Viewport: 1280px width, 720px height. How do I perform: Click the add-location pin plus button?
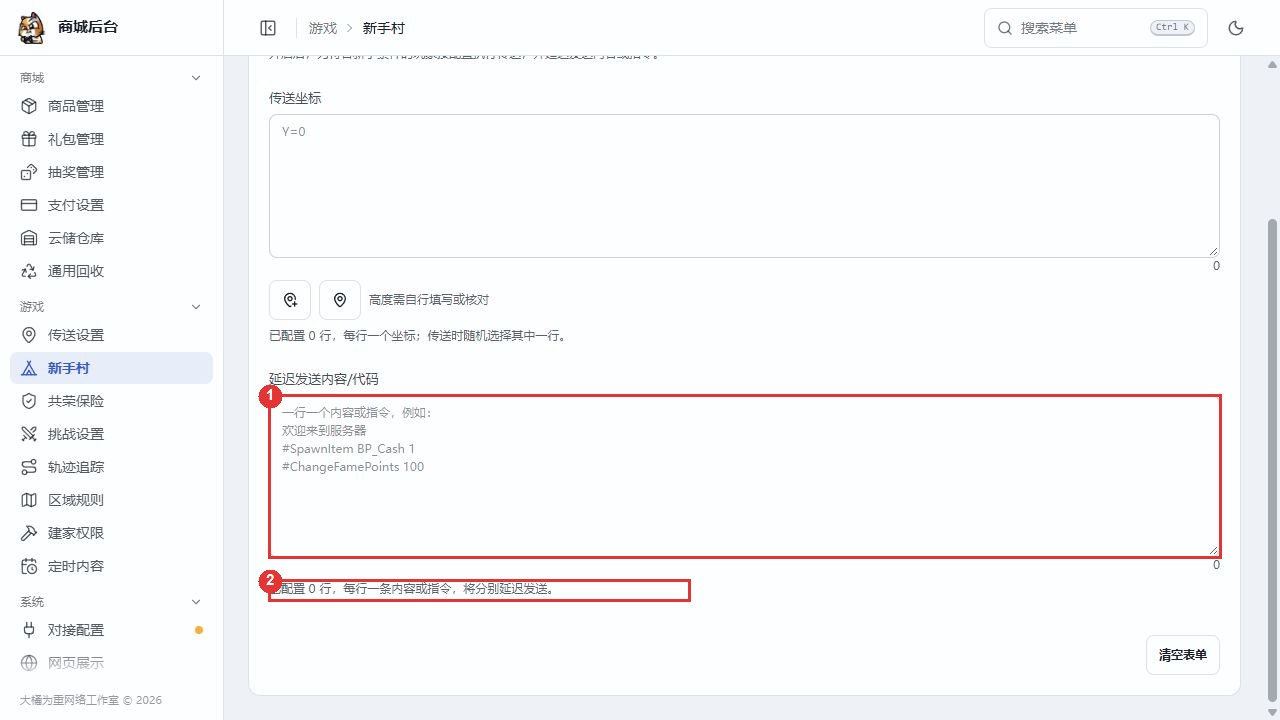click(x=290, y=300)
